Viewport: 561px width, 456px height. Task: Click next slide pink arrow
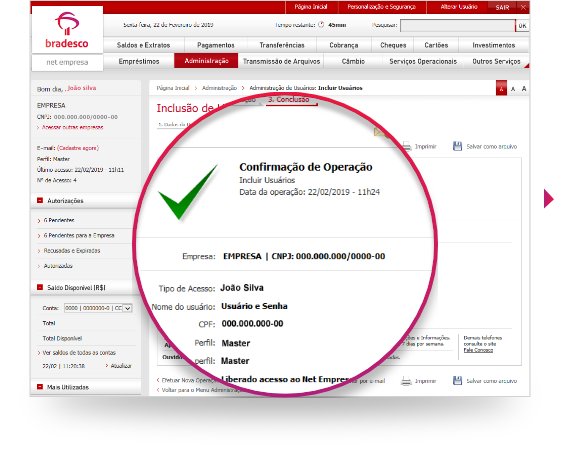pyautogui.click(x=548, y=198)
